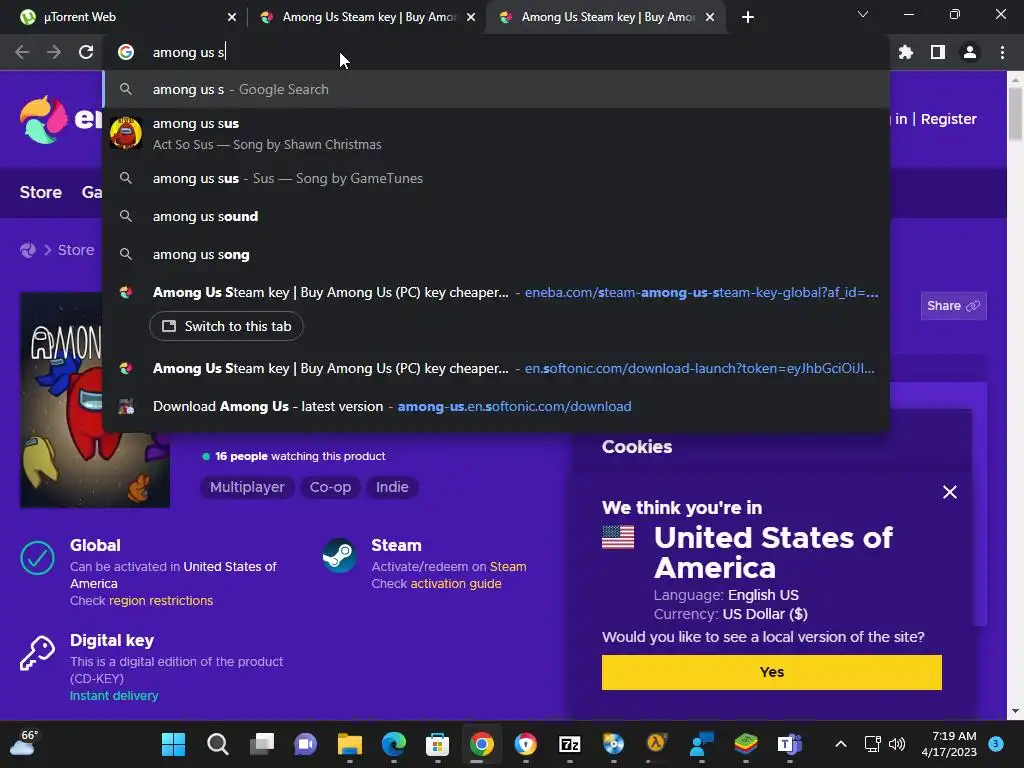This screenshot has width=1024, height=768.
Task: Select the 'among us song' suggestion
Action: pyautogui.click(x=496, y=255)
